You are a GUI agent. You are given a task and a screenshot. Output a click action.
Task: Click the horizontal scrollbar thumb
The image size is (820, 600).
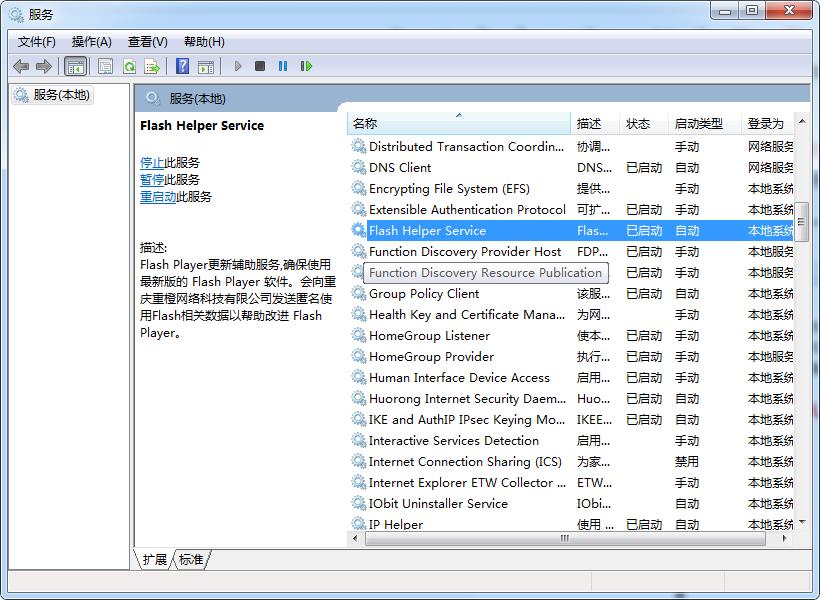point(565,538)
